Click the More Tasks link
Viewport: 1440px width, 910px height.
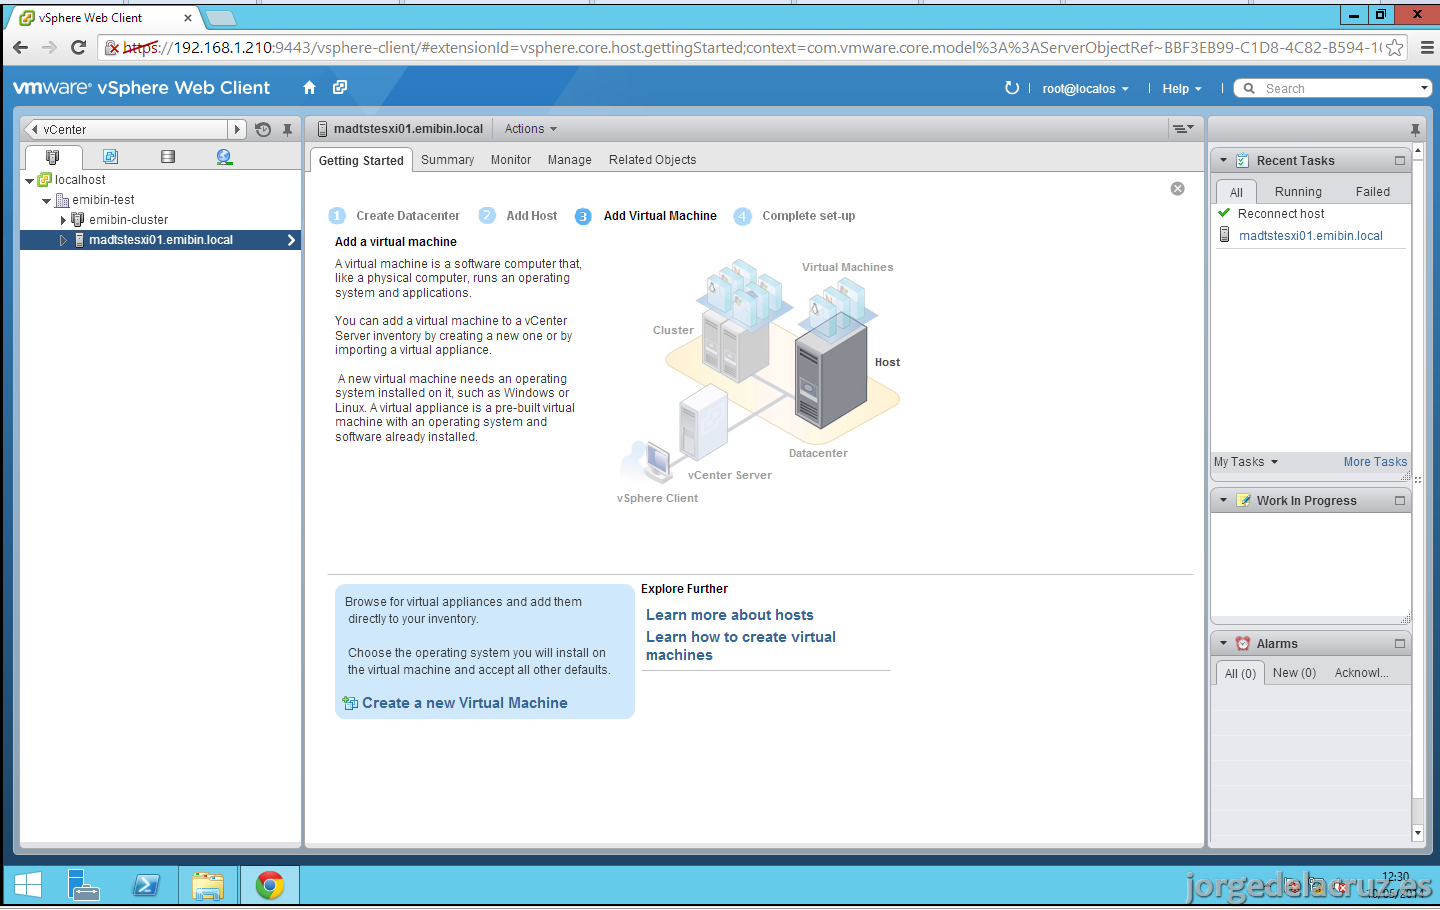(1375, 462)
